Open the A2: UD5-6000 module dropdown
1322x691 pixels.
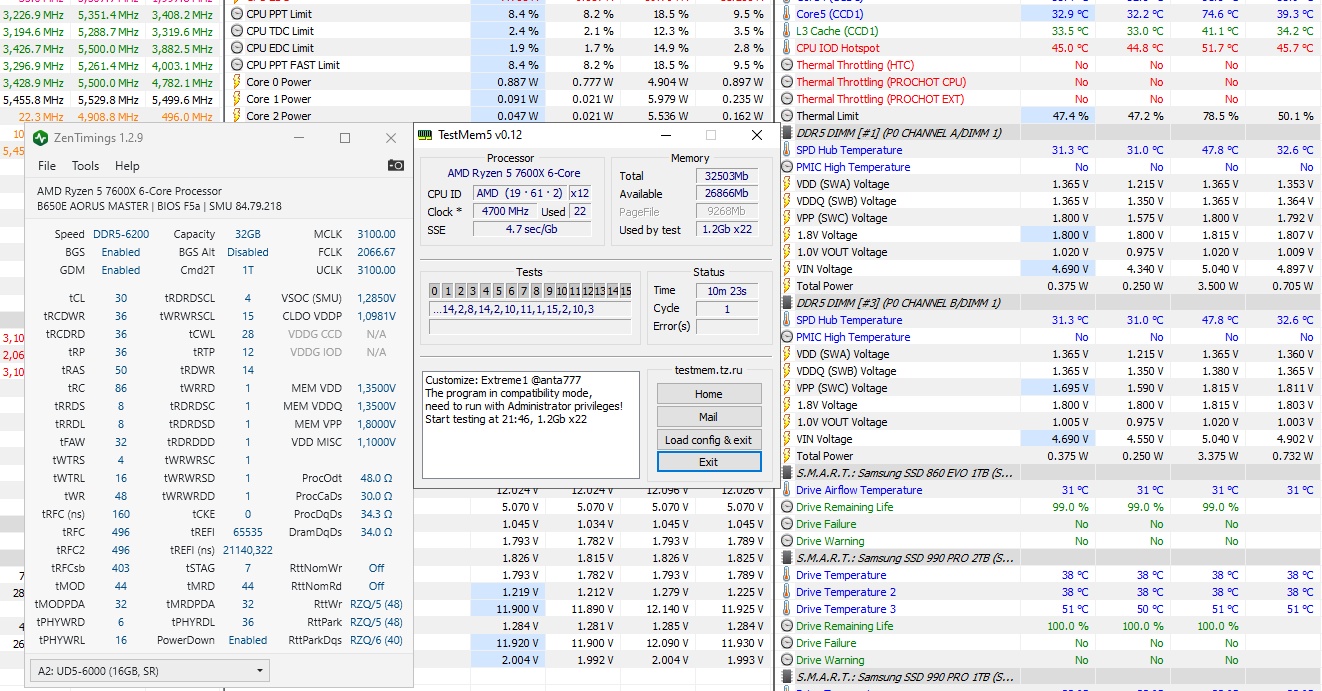tap(149, 670)
